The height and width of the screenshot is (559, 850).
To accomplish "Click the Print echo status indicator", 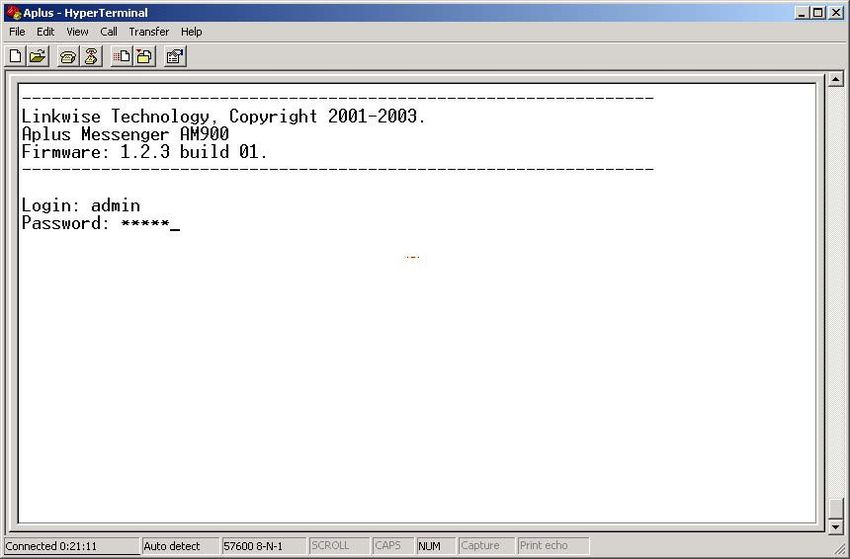I will [553, 545].
